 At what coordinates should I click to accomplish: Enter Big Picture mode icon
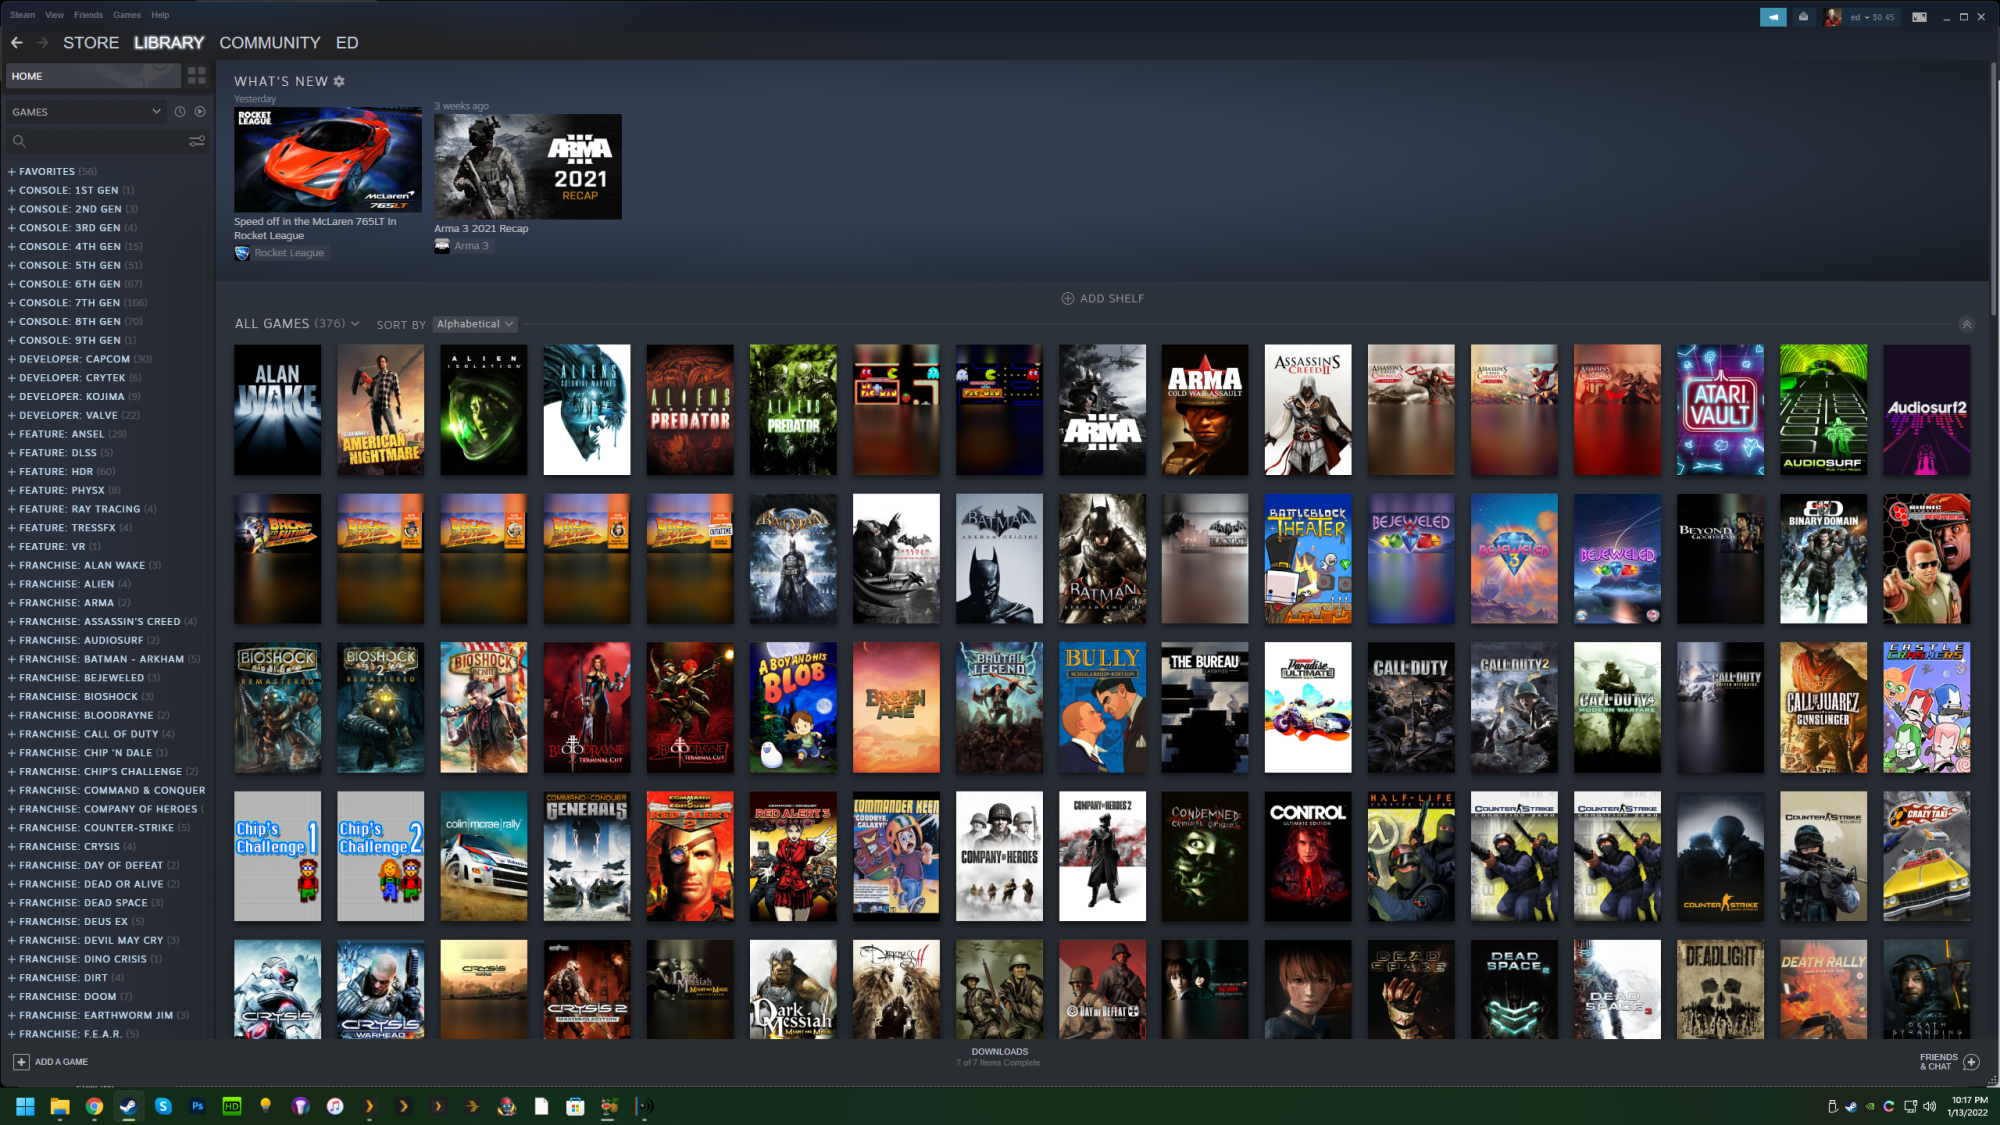[x=1919, y=17]
